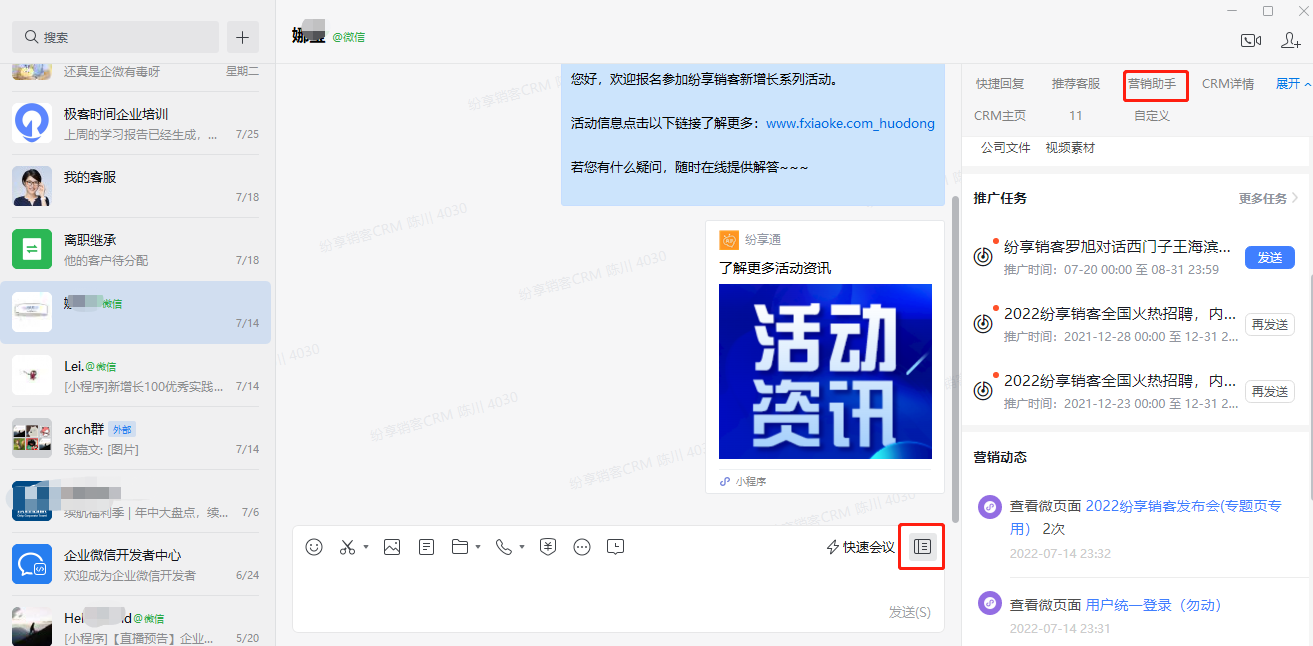Click the 极客时间企业培训 avatar icon
The width and height of the screenshot is (1313, 646).
[32, 123]
